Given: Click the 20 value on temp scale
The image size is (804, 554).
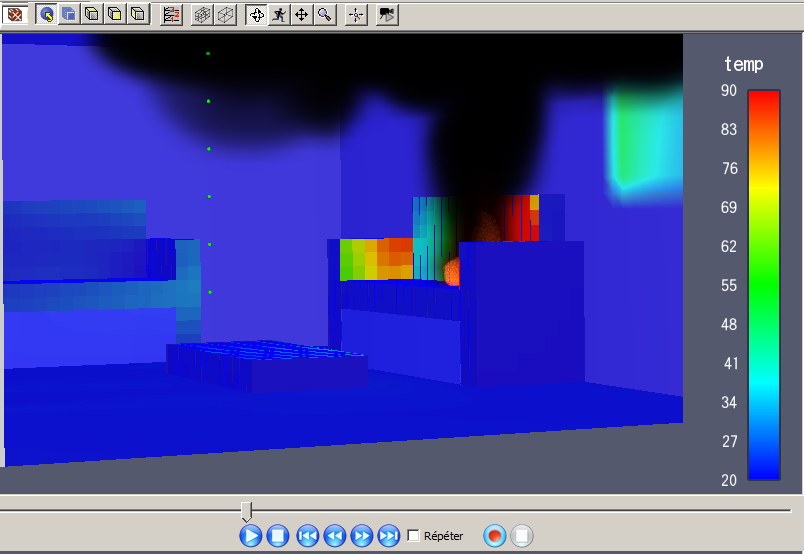Looking at the screenshot, I should (729, 480).
